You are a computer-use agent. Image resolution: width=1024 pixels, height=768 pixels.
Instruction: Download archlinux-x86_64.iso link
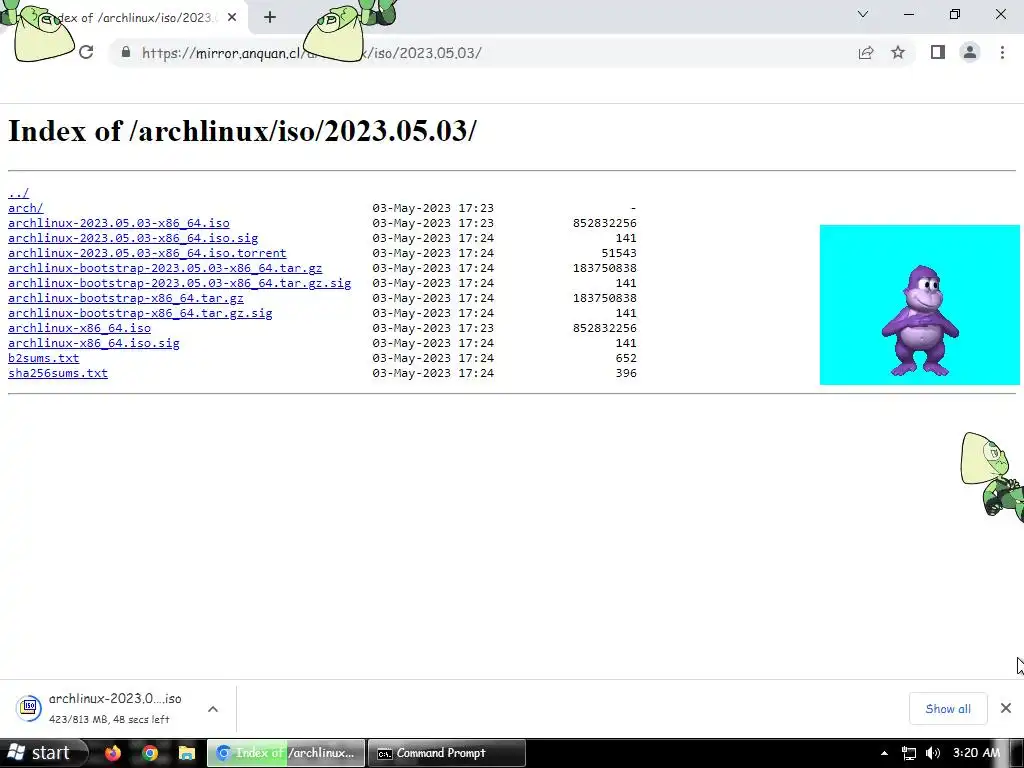click(x=80, y=328)
